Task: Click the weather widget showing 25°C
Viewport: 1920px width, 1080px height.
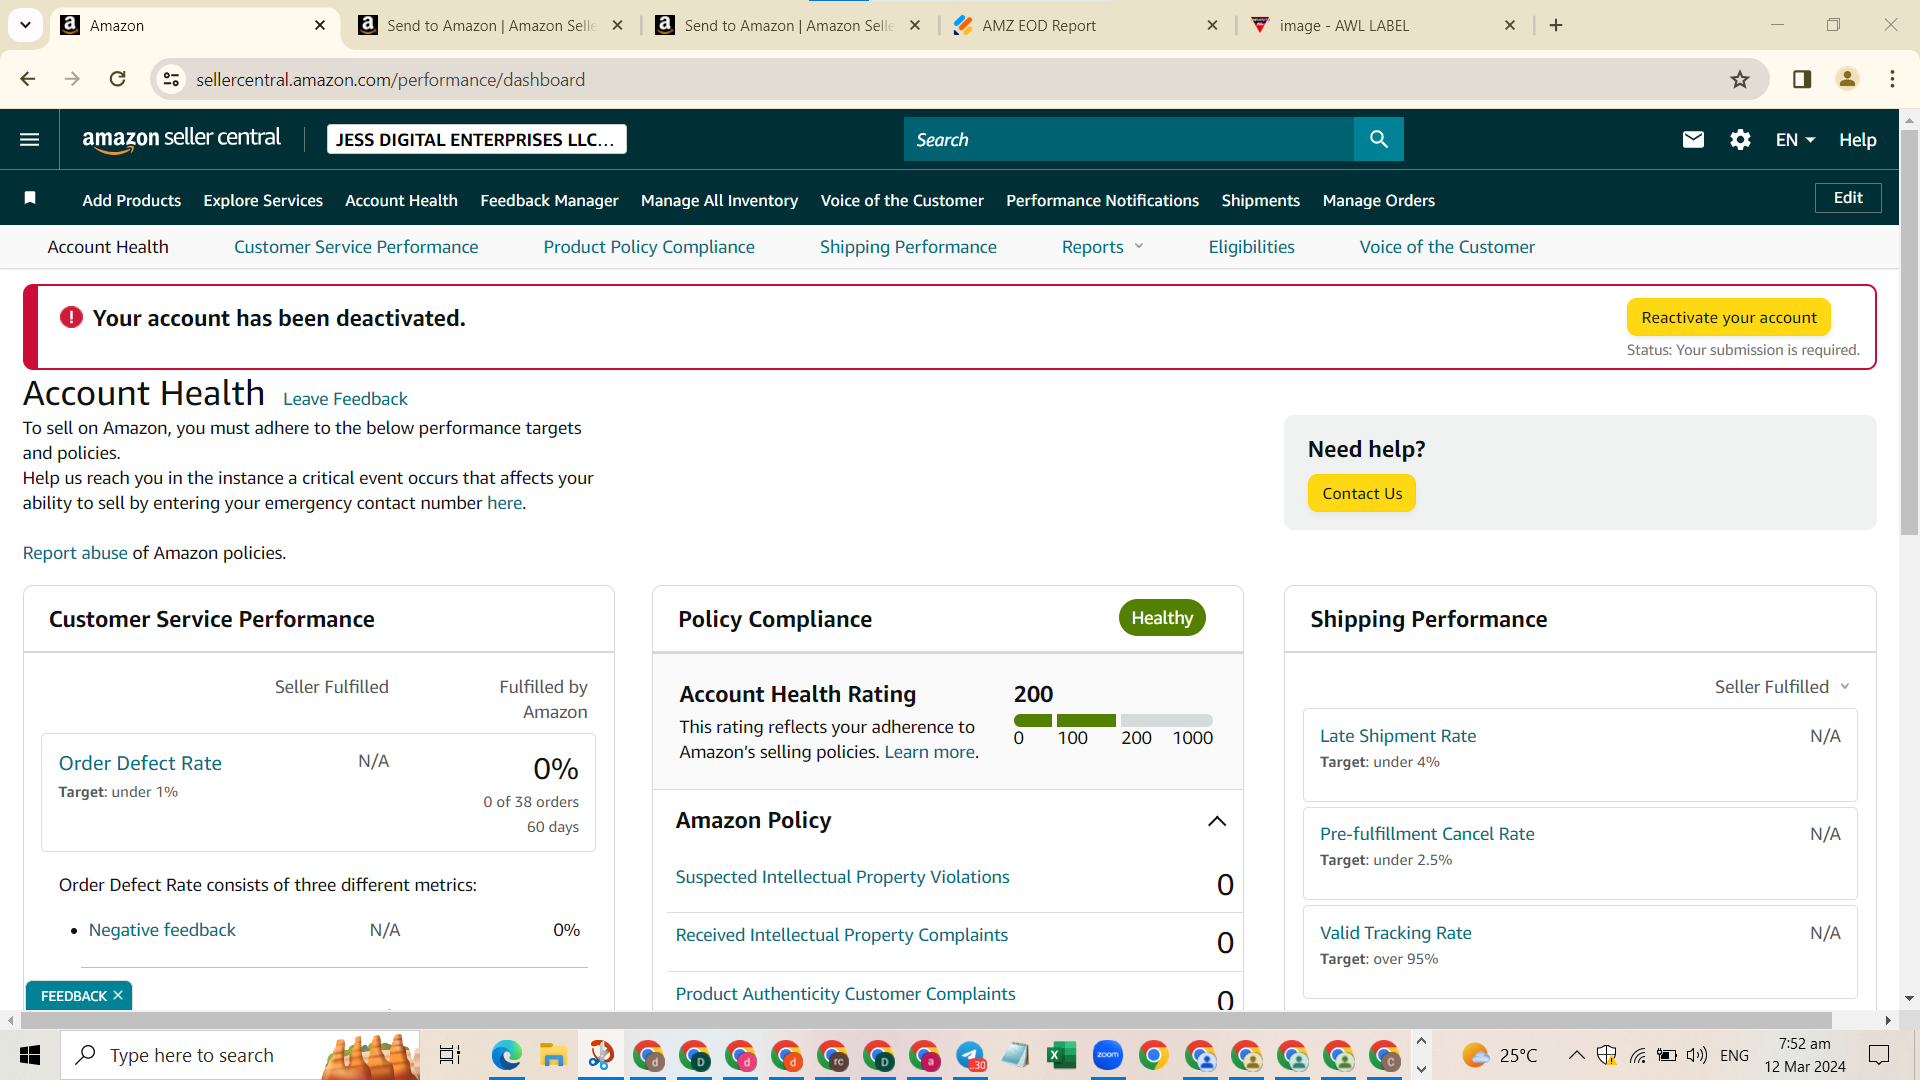Action: tap(1499, 1055)
